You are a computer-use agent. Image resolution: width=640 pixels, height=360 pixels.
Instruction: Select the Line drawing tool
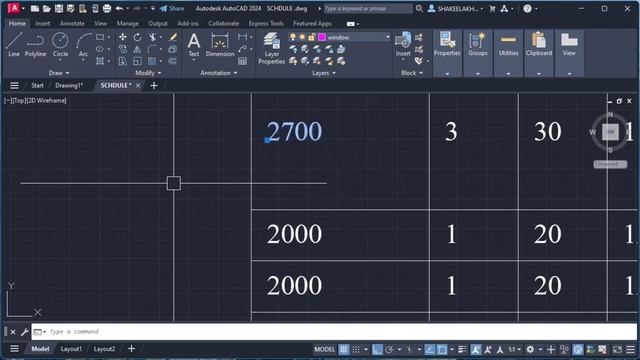[x=13, y=44]
